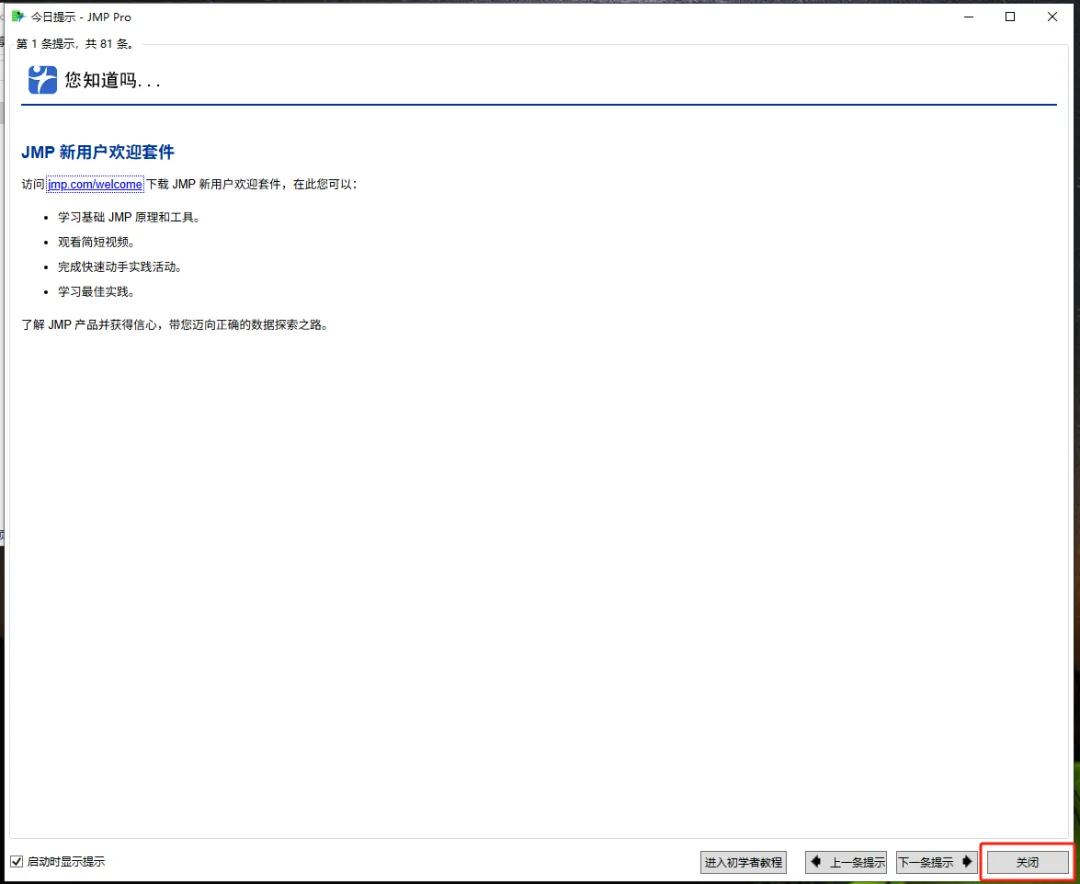Click the bullet 学习最佳实践
Image resolution: width=1080 pixels, height=884 pixels.
(96, 291)
